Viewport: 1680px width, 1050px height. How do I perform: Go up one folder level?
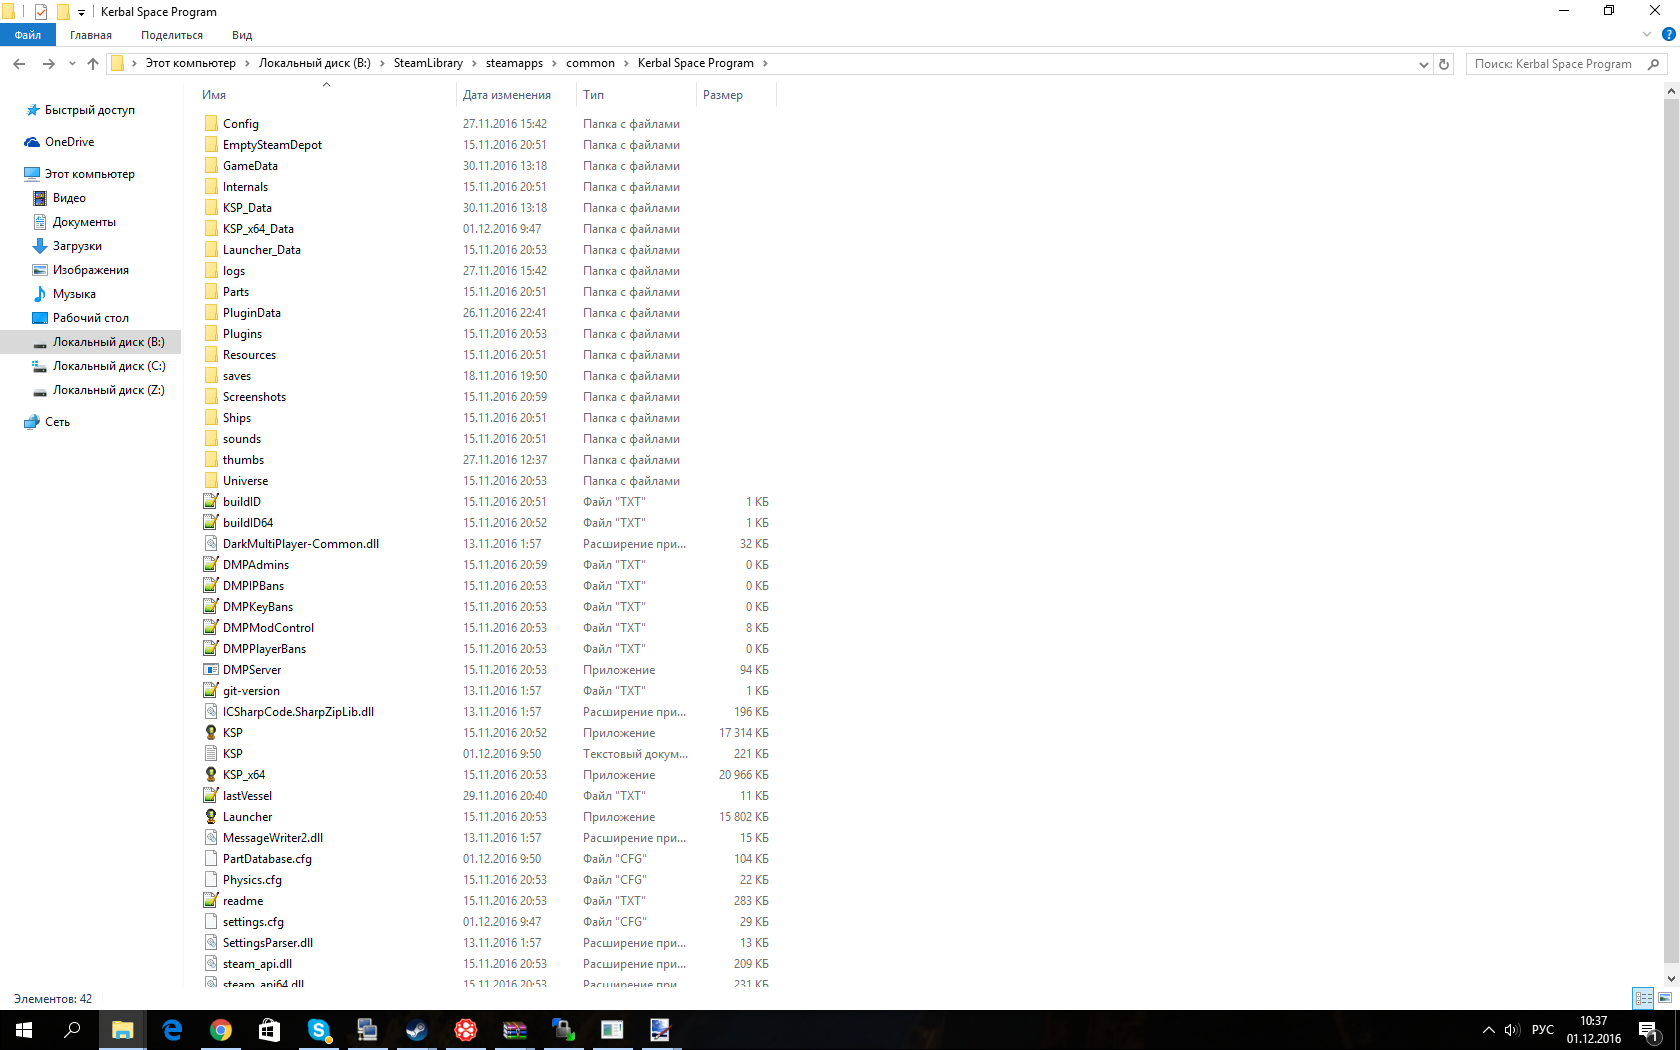pyautogui.click(x=93, y=64)
